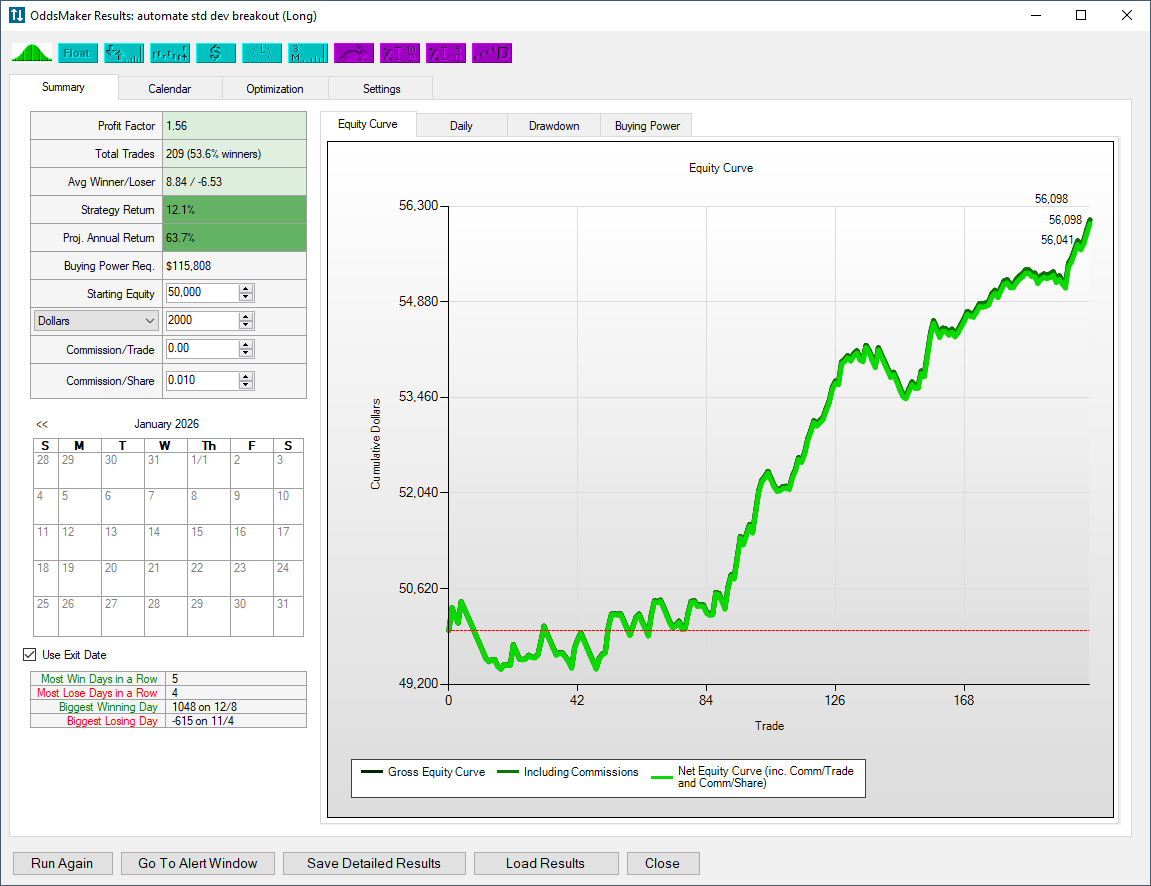
Task: Click the Float toolbar icon
Action: pyautogui.click(x=78, y=52)
